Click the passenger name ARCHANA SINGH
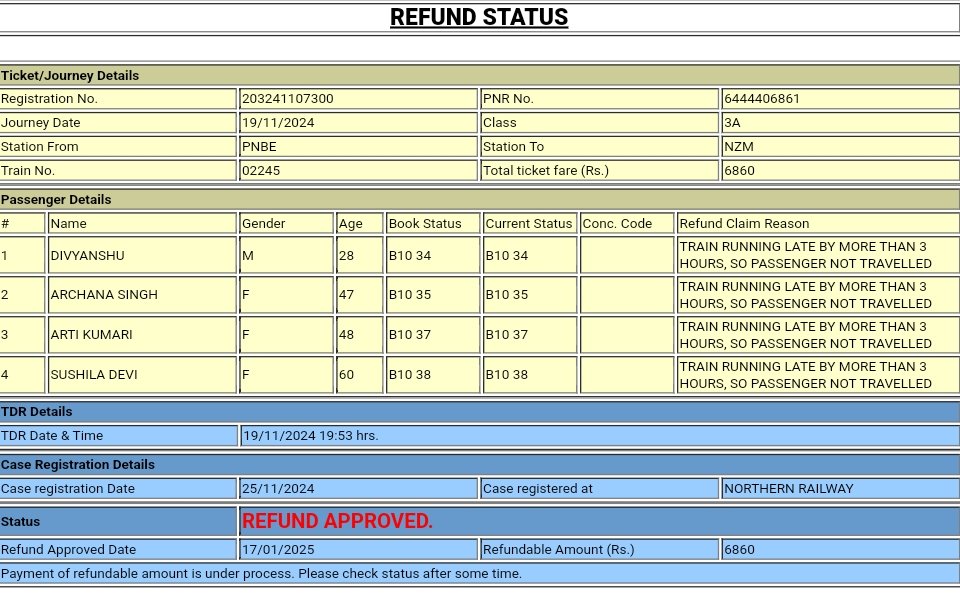This screenshot has width=960, height=602. coord(104,295)
